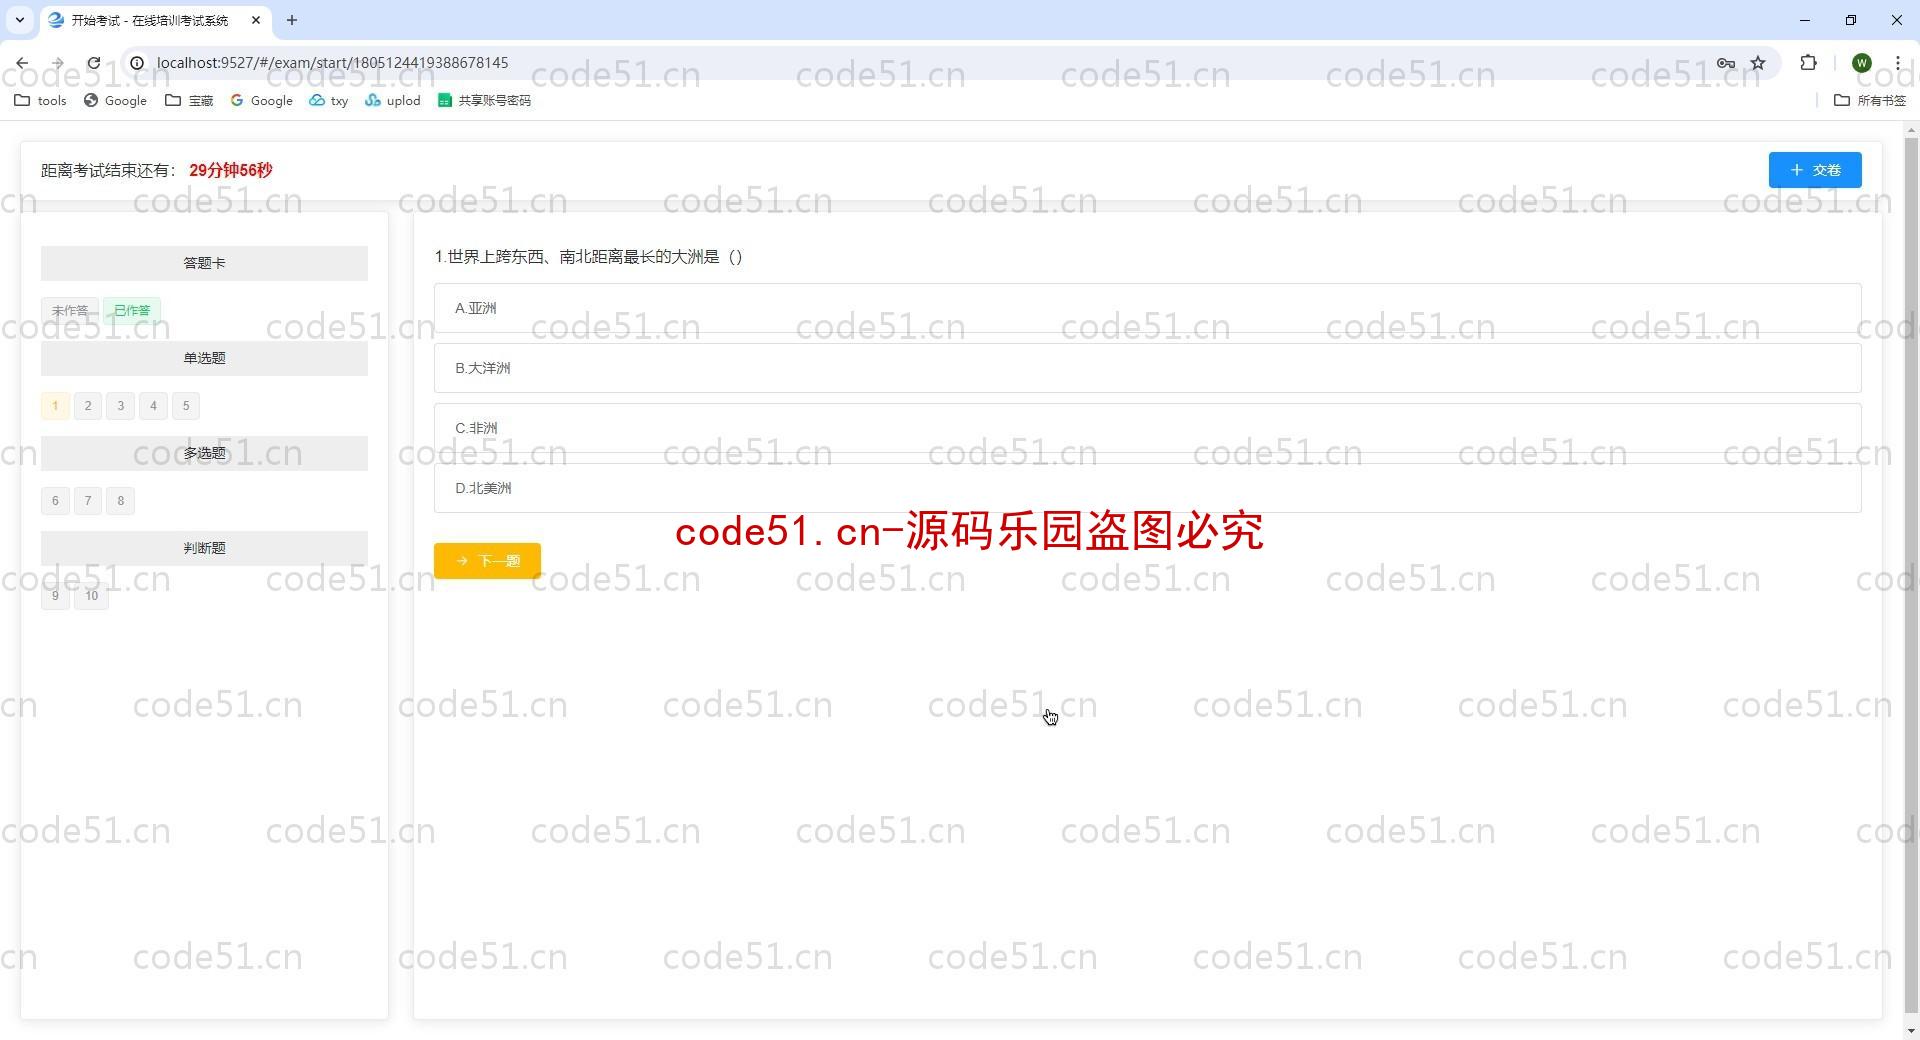Open the 共享账号密码 bookmark
Screen dimensions: 1920x1040
(x=484, y=101)
